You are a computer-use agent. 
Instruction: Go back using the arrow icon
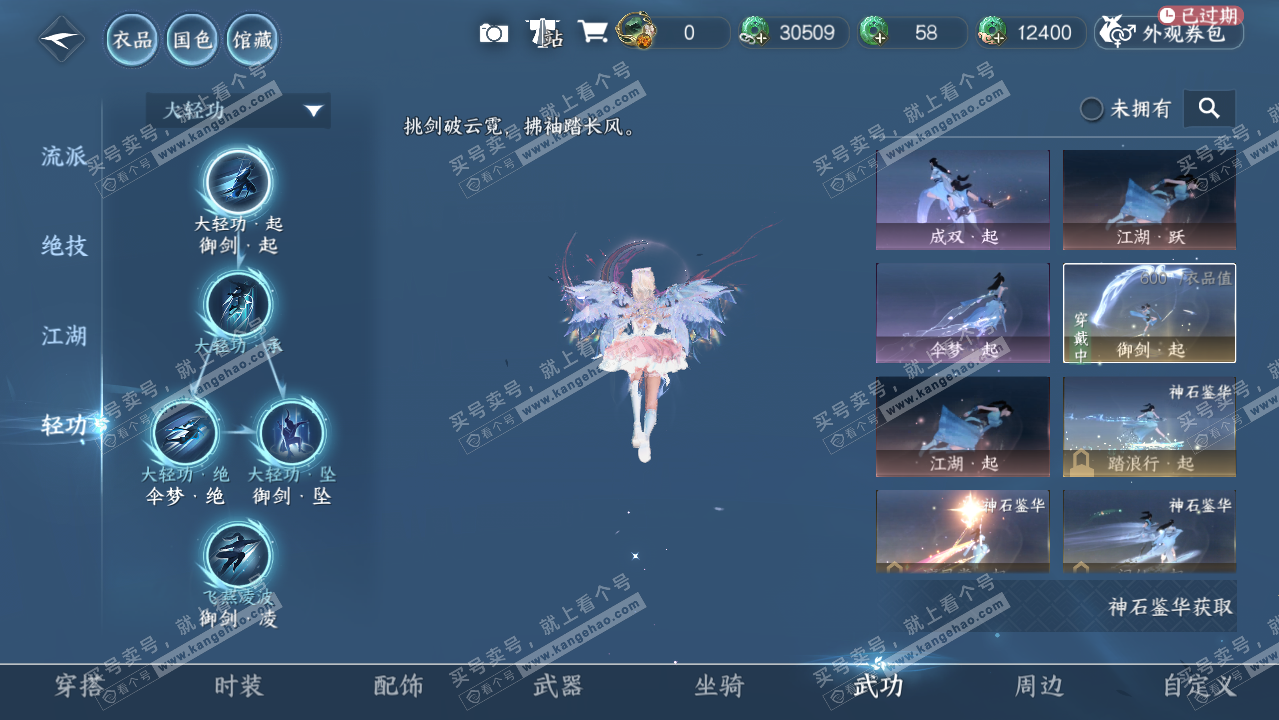pyautogui.click(x=62, y=39)
